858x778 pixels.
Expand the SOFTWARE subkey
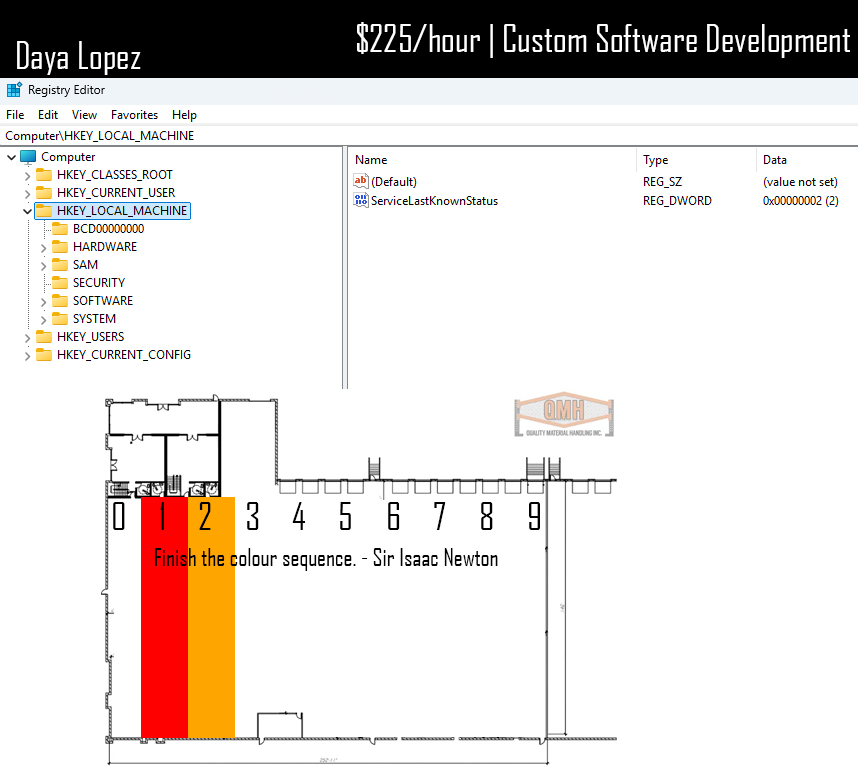[44, 301]
